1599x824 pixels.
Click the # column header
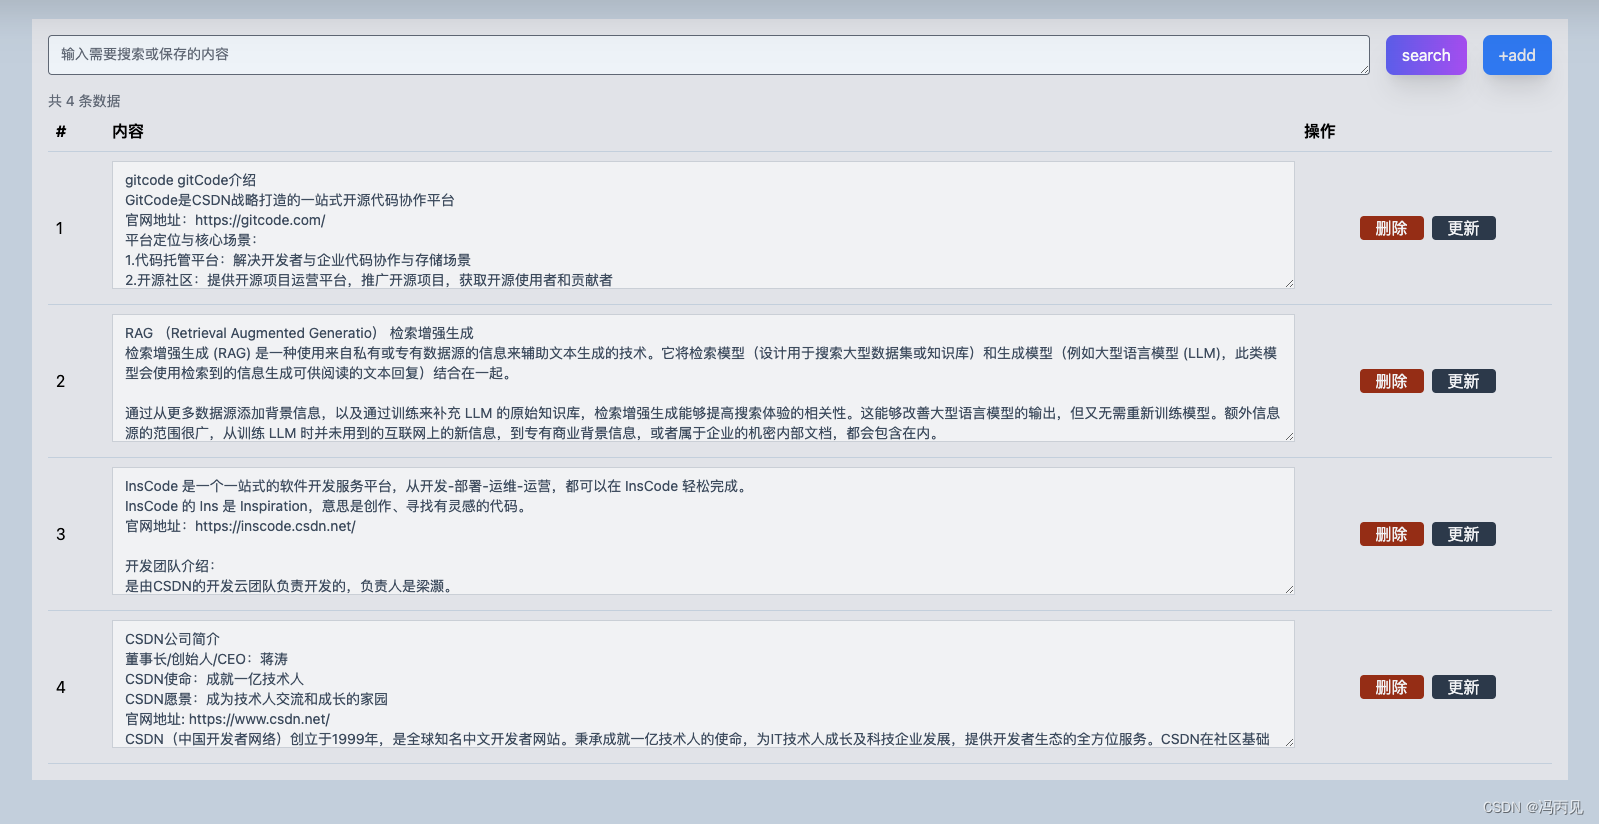(x=61, y=131)
